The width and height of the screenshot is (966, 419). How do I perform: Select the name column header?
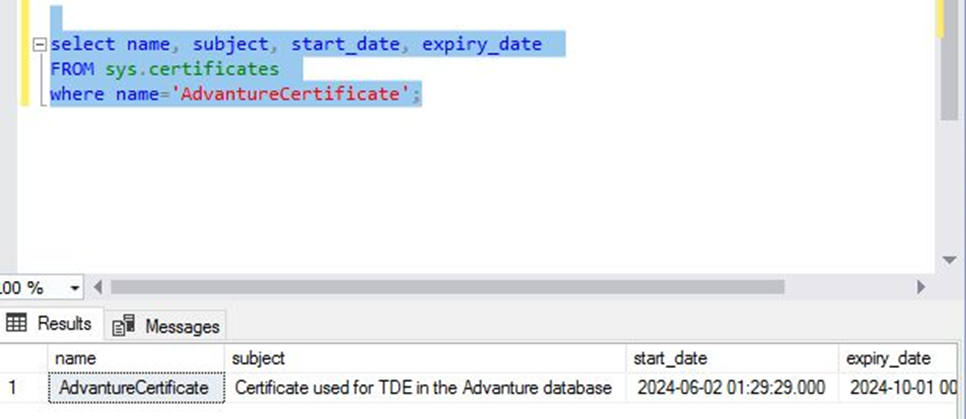click(135, 358)
